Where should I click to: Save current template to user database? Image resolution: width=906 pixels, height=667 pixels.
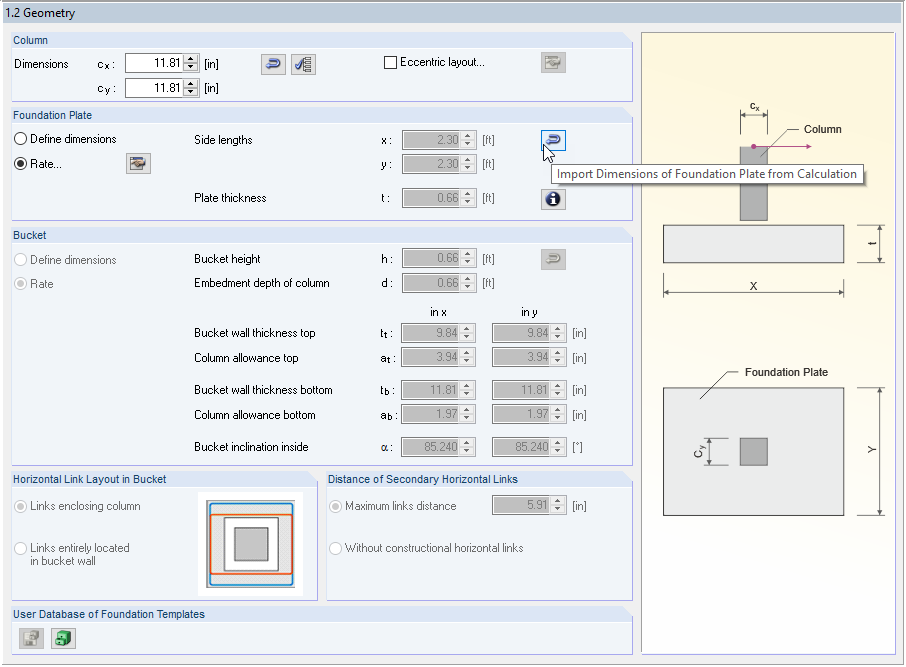click(x=31, y=638)
